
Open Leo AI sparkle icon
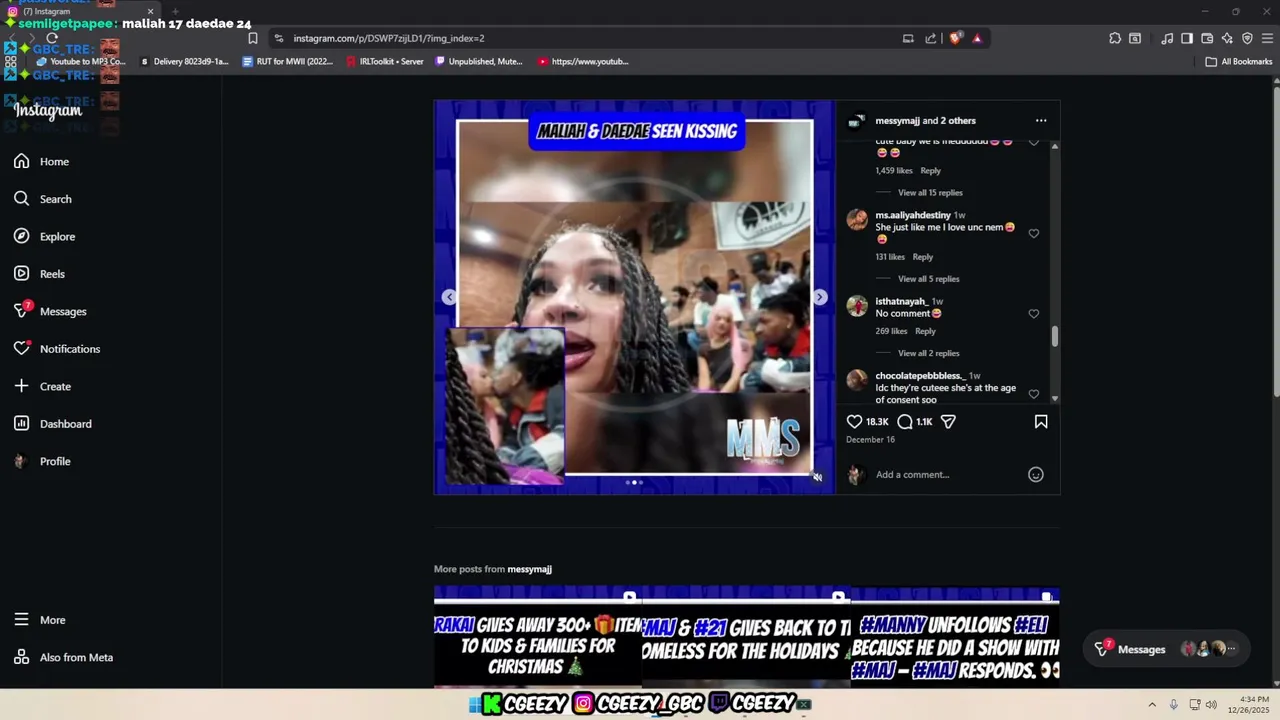[x=1227, y=38]
